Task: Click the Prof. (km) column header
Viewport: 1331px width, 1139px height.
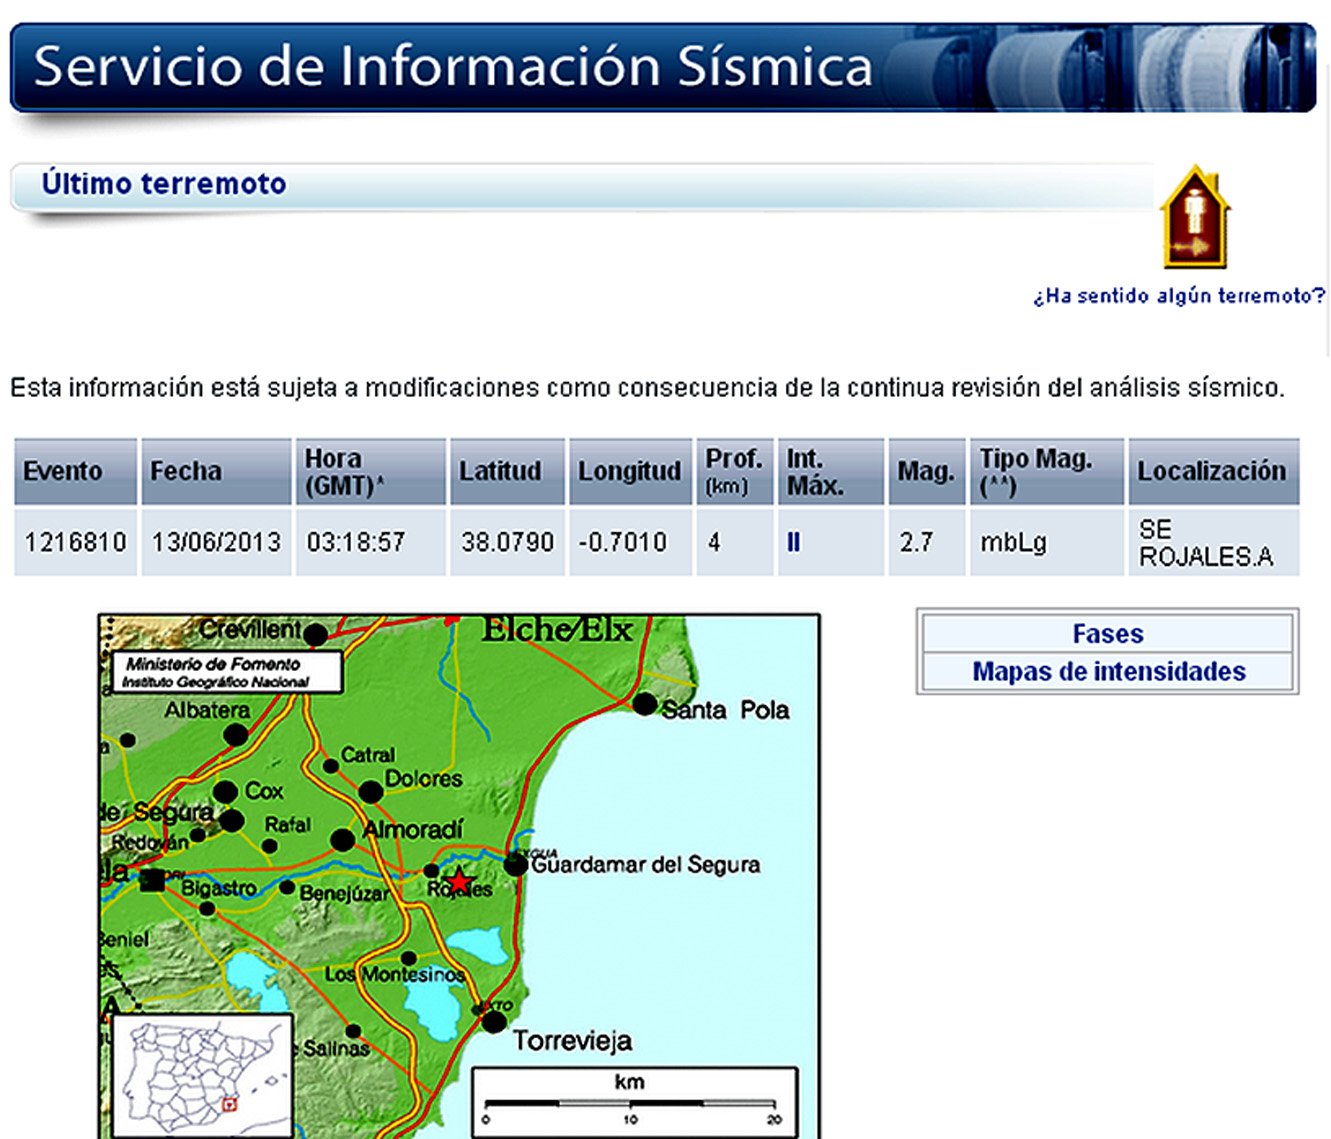Action: coord(734,471)
